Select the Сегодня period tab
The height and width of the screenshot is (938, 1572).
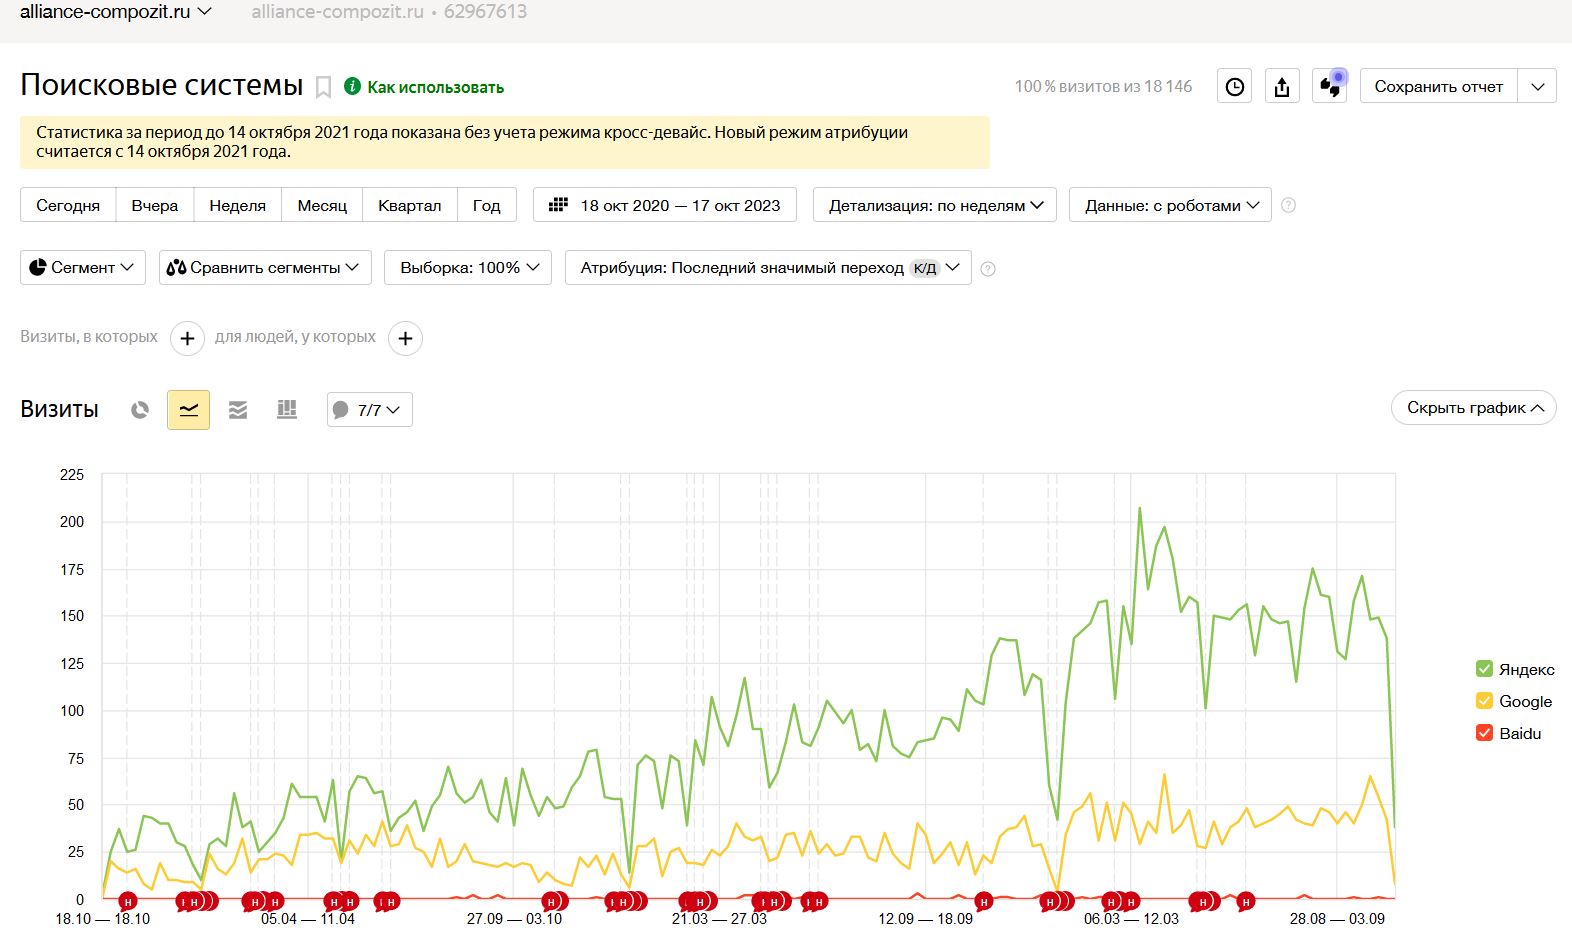[68, 205]
